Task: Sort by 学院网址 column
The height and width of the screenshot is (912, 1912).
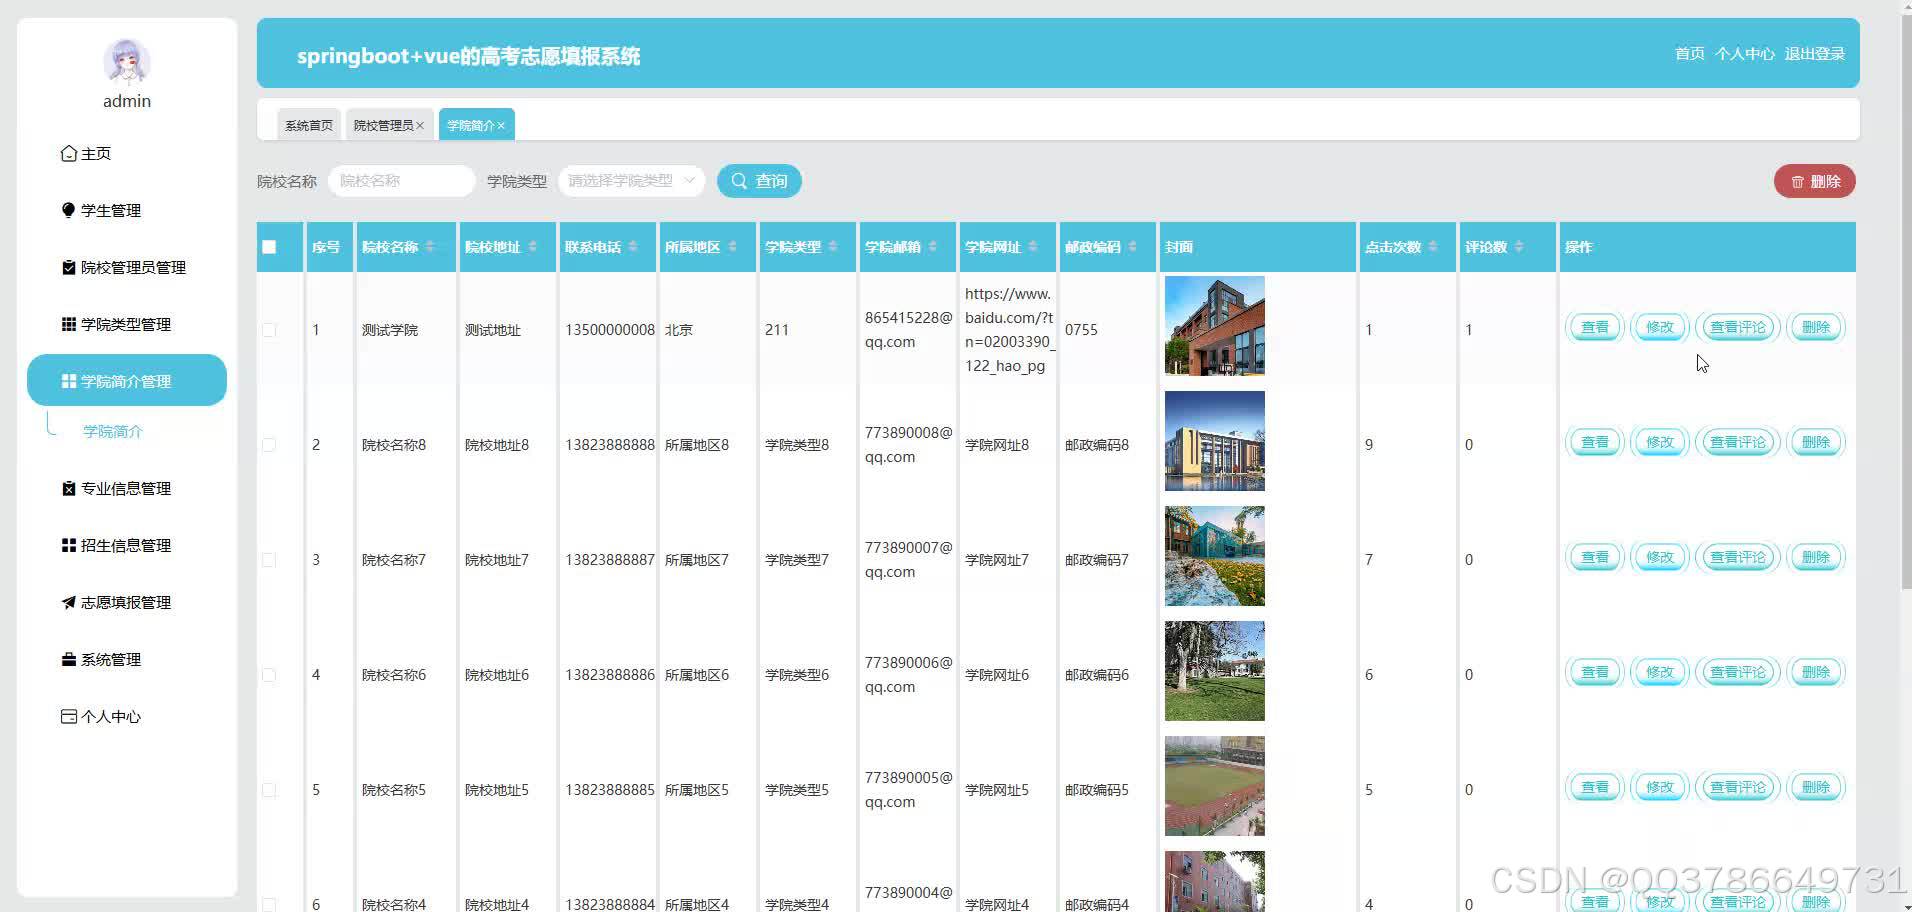Action: pyautogui.click(x=1033, y=247)
